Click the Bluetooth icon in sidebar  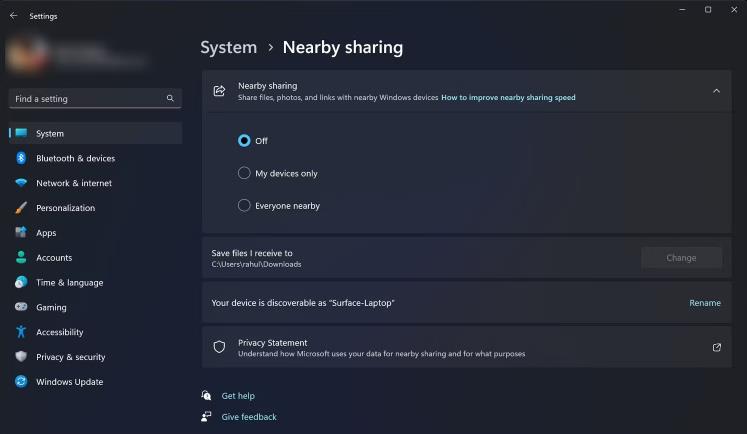(x=21, y=158)
